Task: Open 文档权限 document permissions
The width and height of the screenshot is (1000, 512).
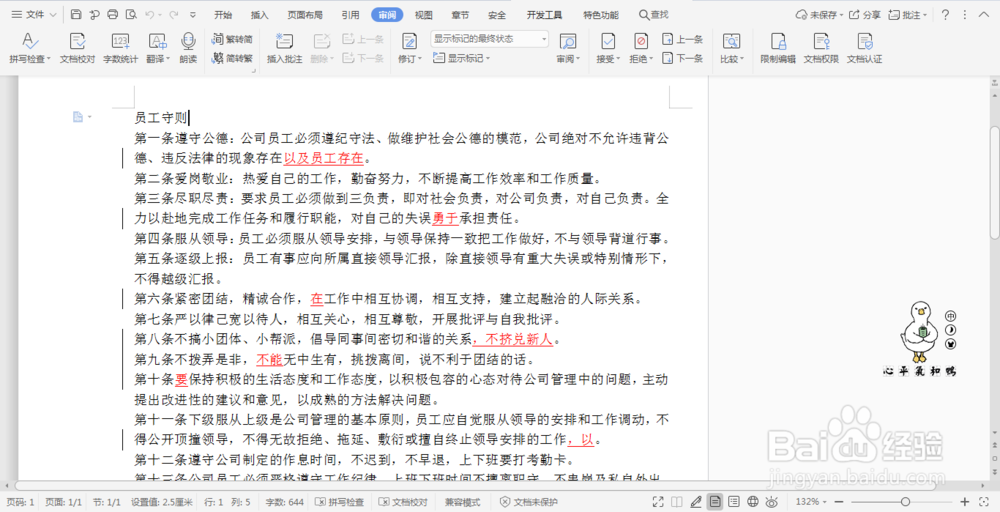Action: point(821,48)
